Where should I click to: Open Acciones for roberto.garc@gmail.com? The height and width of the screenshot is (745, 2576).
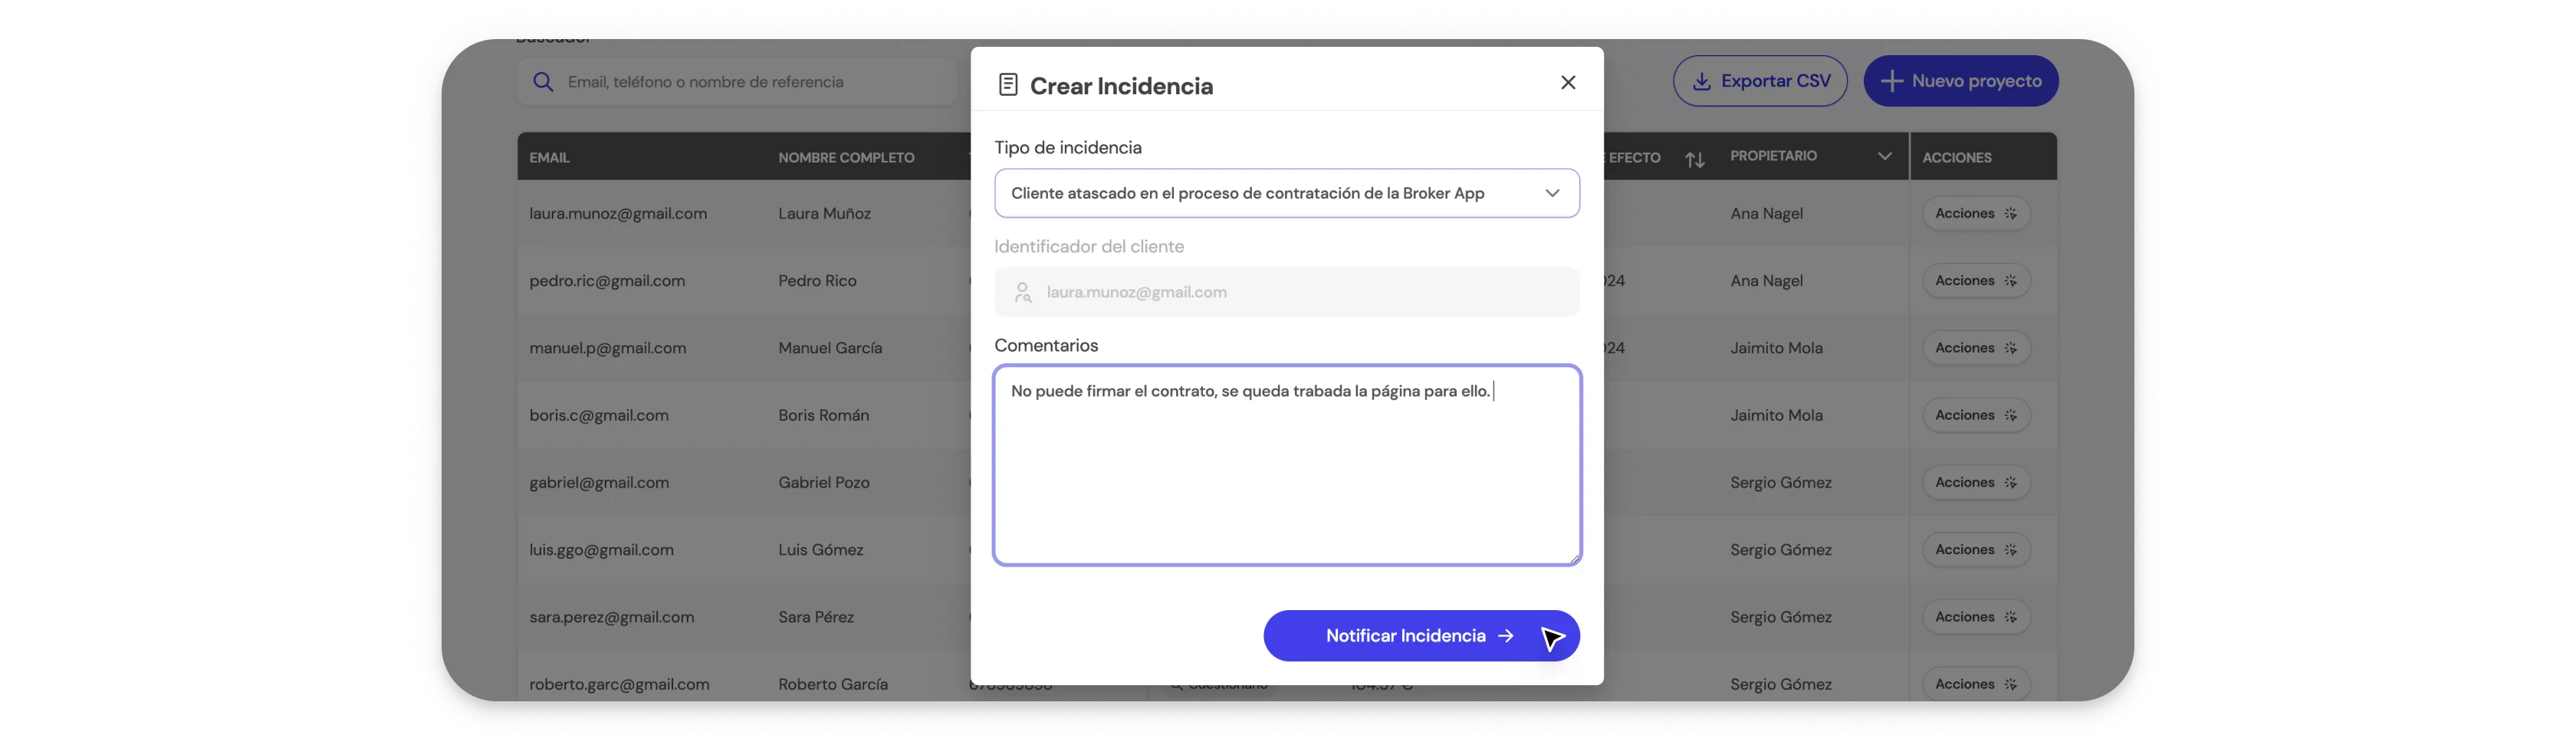click(x=1976, y=684)
